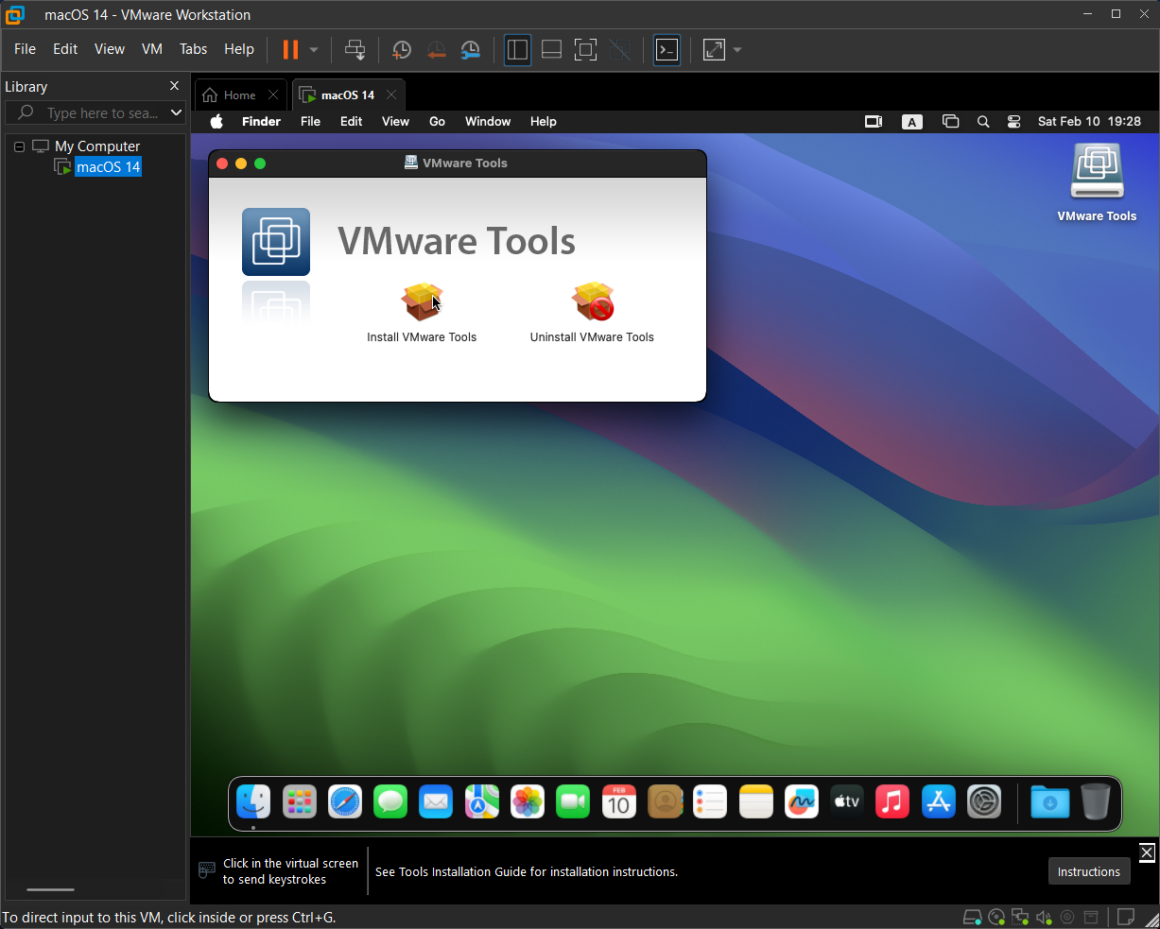Open VMware Tools disk on macOS desktop
This screenshot has height=929, width=1160.
(x=1096, y=182)
